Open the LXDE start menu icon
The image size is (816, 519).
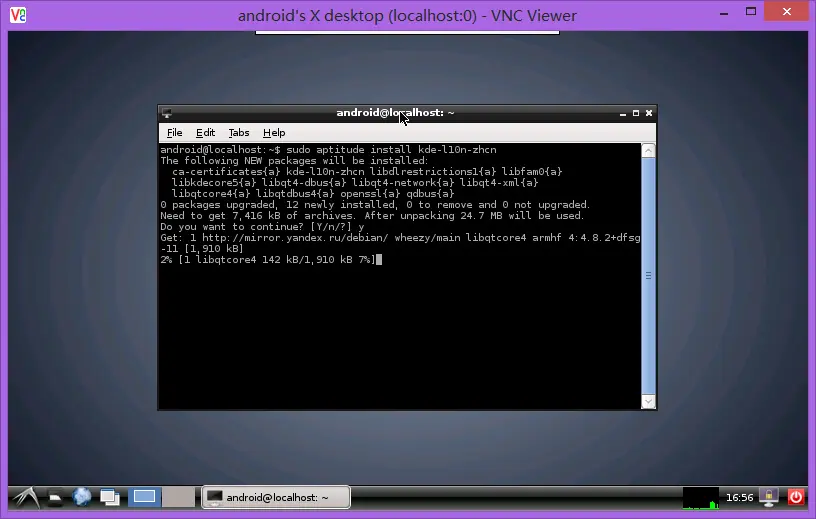[26, 498]
